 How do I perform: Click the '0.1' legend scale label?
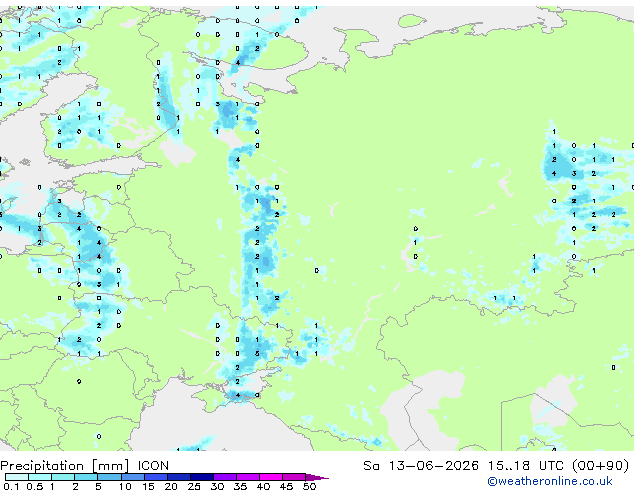11,486
